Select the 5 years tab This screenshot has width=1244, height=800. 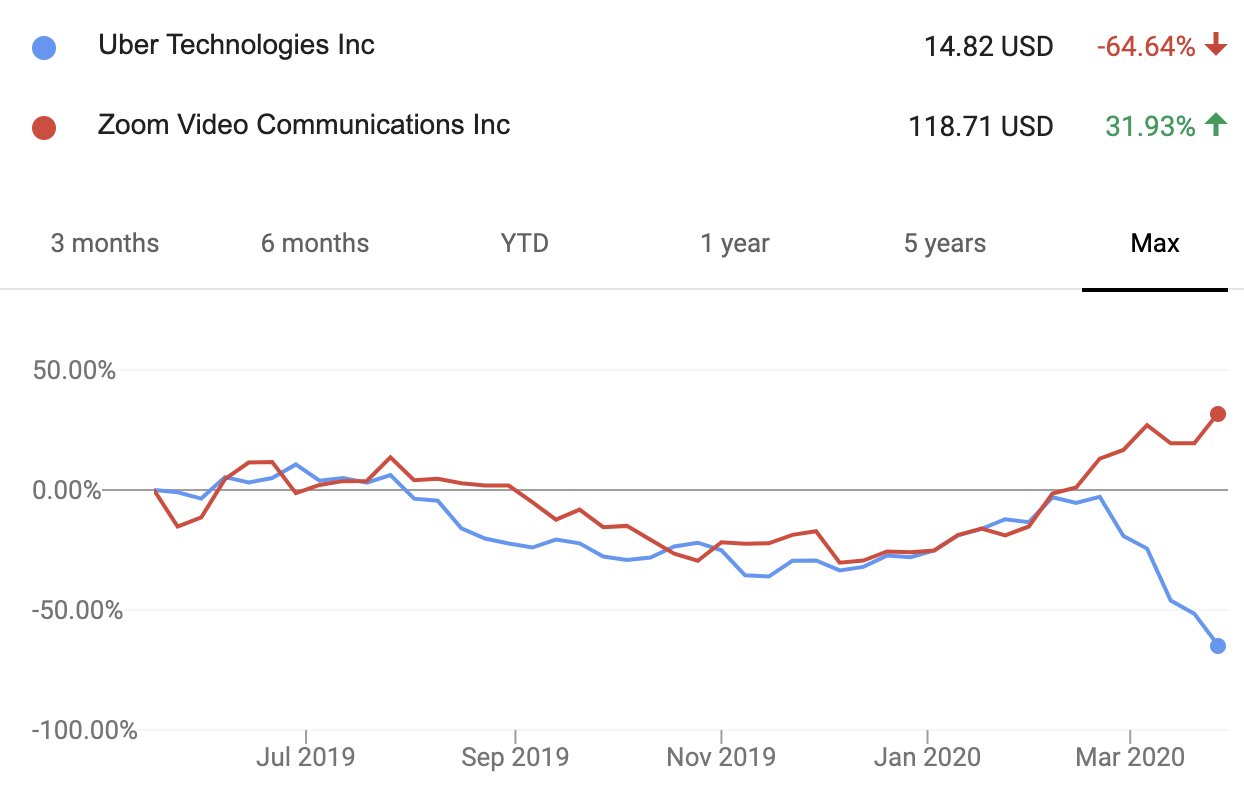pos(945,243)
